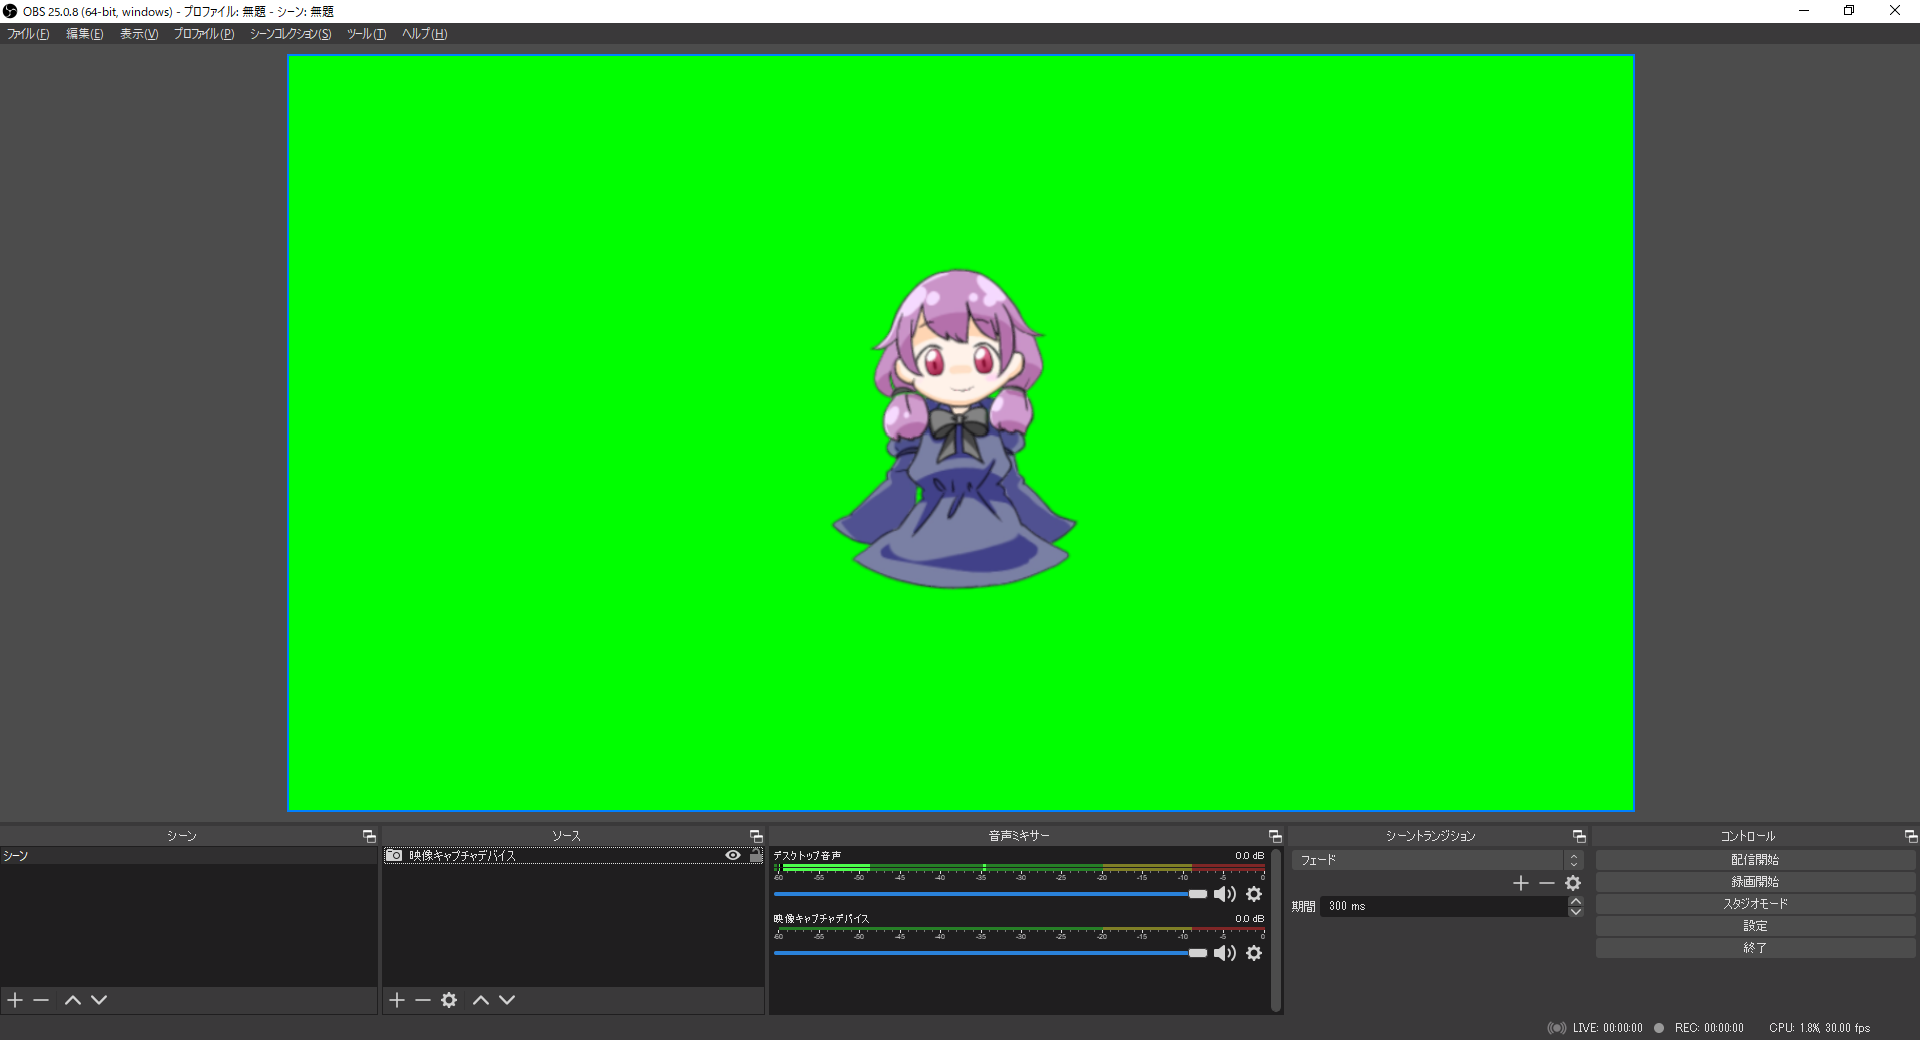This screenshot has height=1040, width=1920.
Task: Click LIVE 00:00:00 status text
Action: tap(1607, 1028)
